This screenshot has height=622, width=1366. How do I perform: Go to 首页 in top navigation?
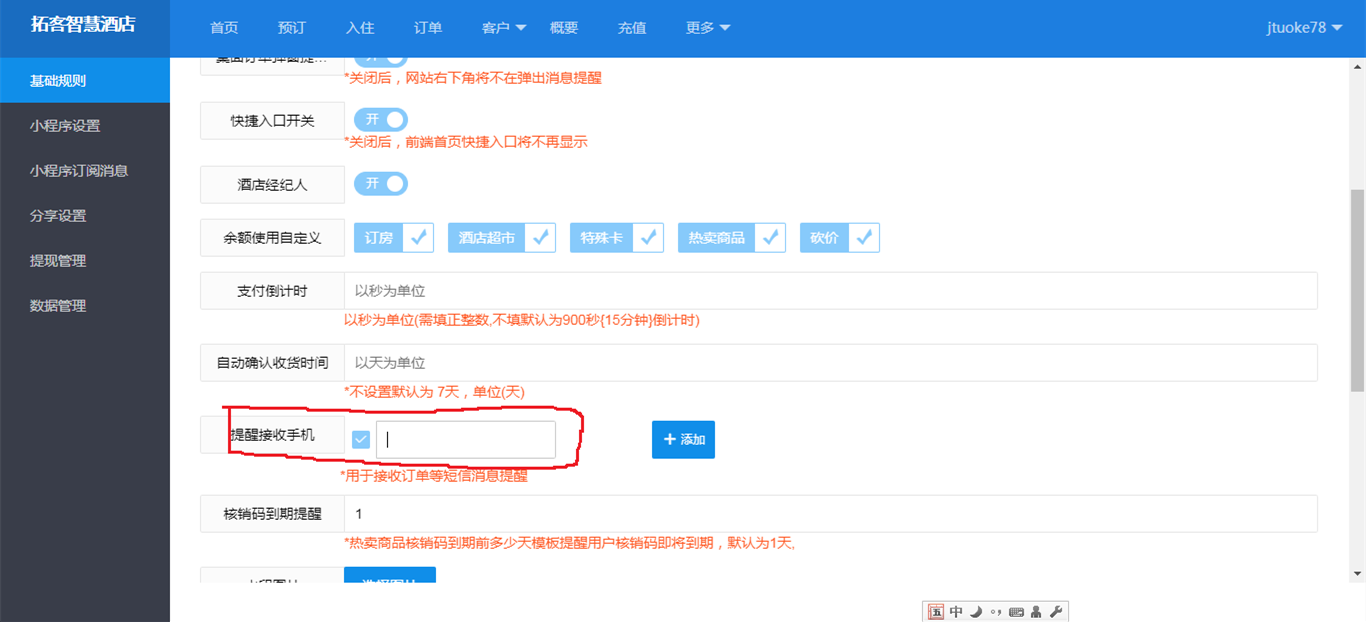pos(224,28)
